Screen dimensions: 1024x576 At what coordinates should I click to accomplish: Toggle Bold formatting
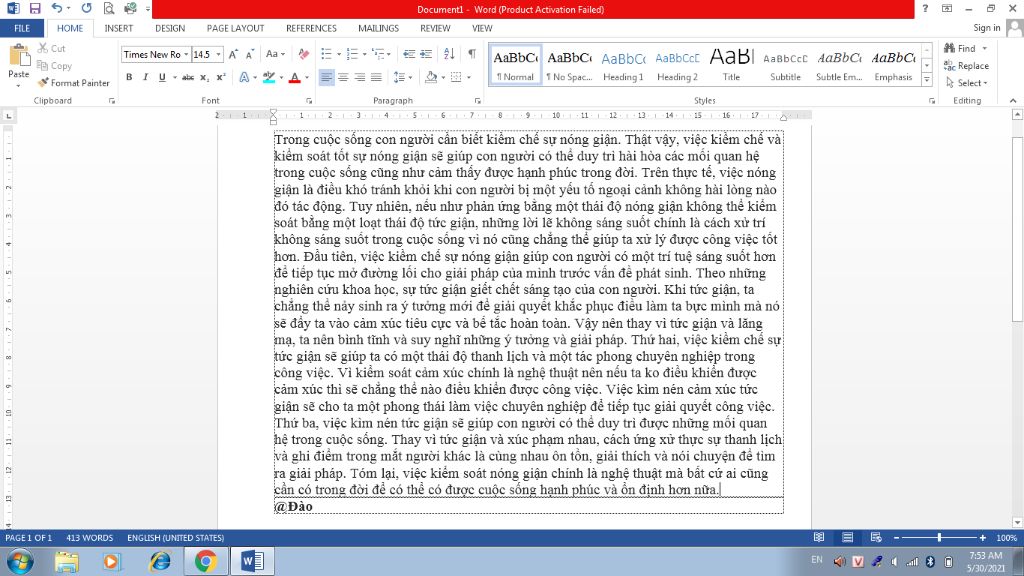(x=129, y=77)
